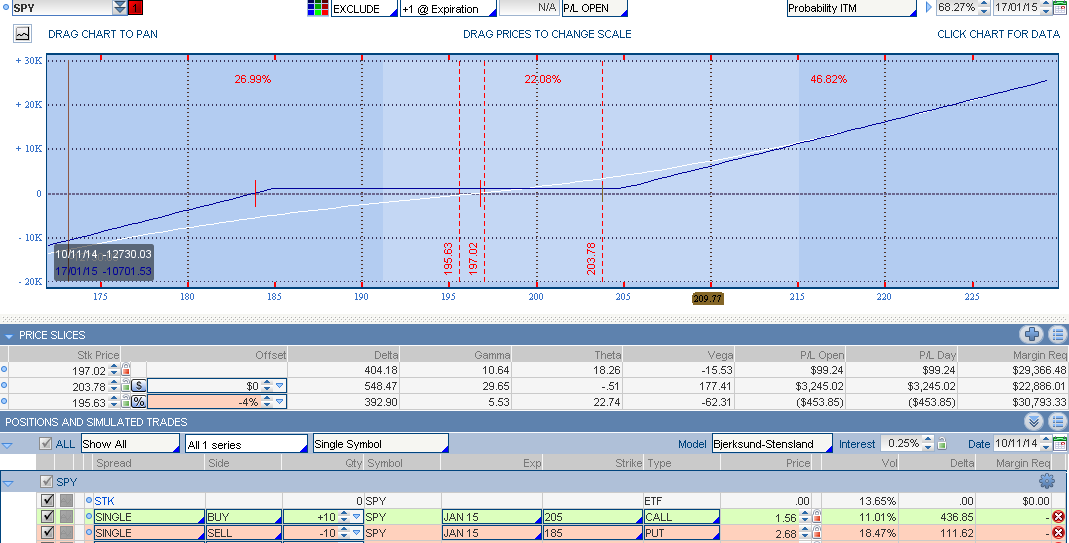This screenshot has width=1069, height=543.
Task: Click the lock icon beside 197.02 price slice
Action: coord(126,370)
